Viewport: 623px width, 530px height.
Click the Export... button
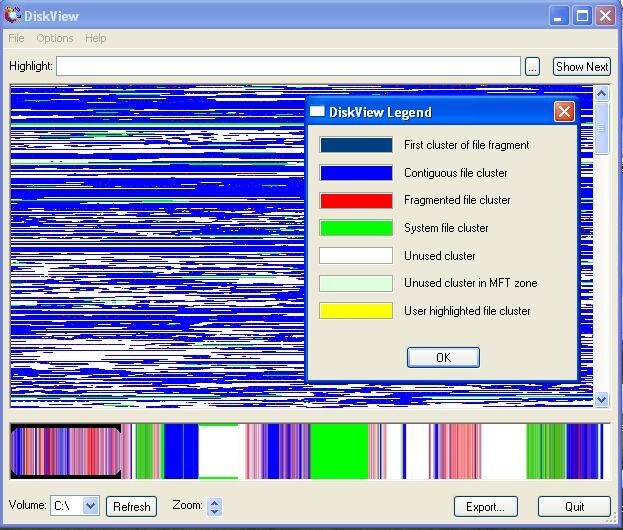tap(486, 506)
